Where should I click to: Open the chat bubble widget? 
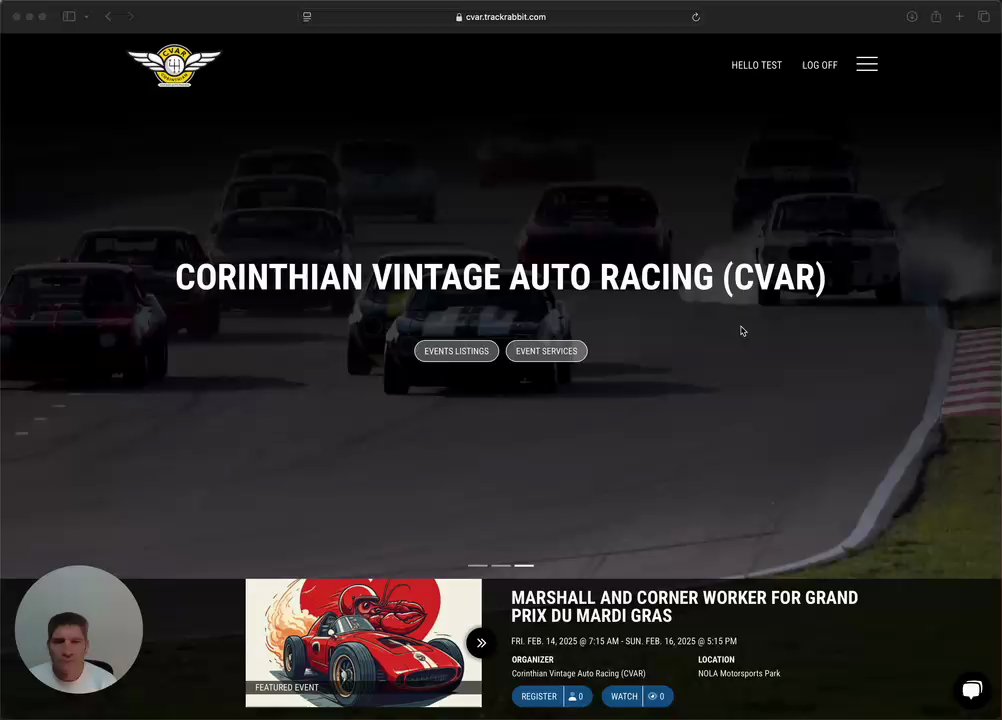point(972,689)
